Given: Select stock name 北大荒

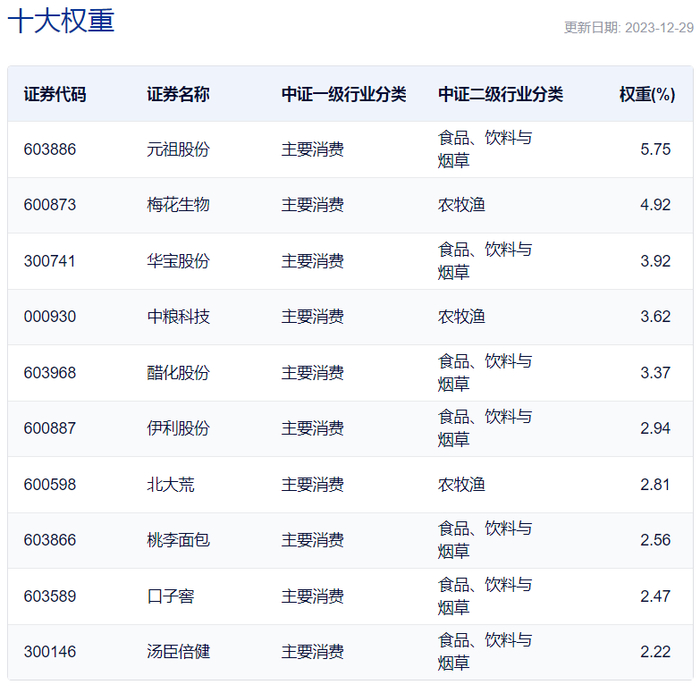Looking at the screenshot, I should pyautogui.click(x=171, y=485).
